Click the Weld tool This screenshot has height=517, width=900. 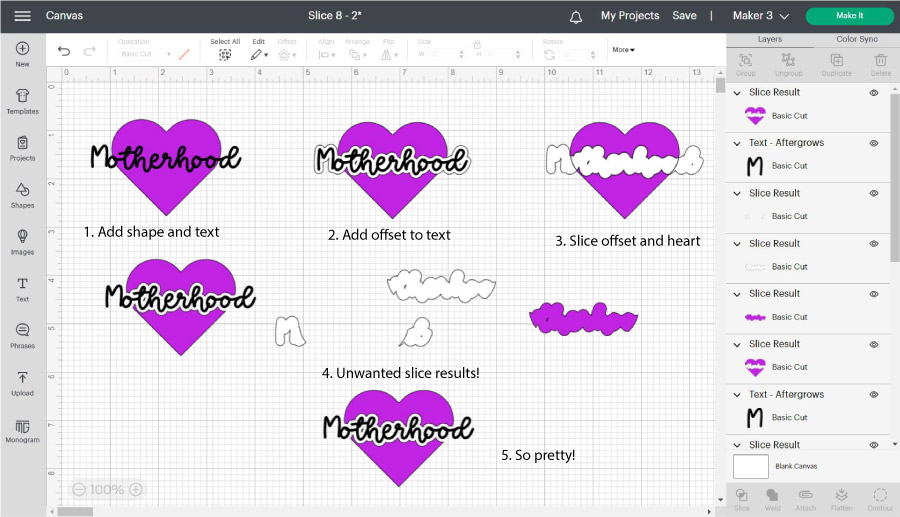772,499
